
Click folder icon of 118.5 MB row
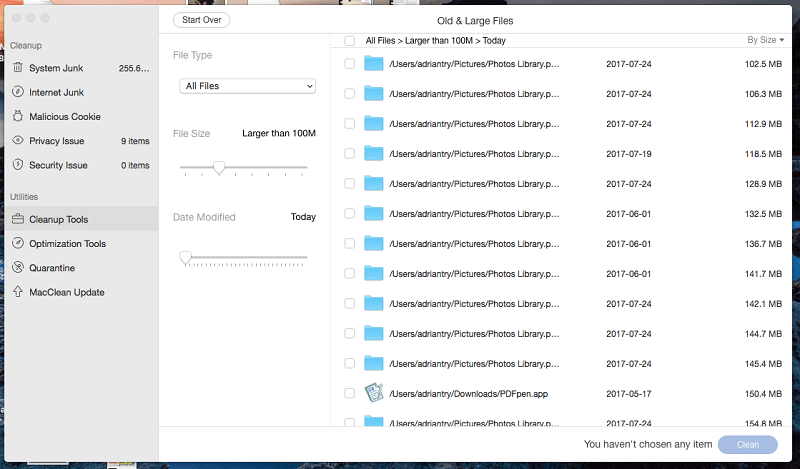[373, 154]
